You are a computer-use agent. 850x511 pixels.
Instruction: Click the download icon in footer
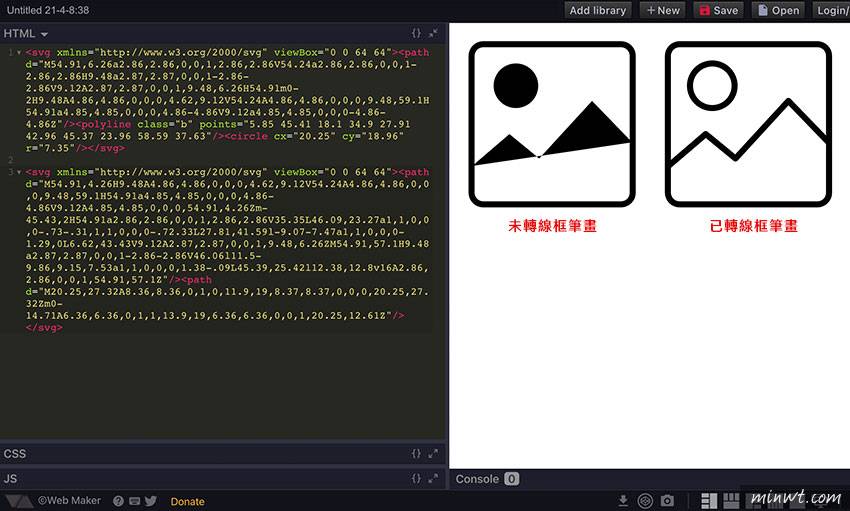click(623, 500)
